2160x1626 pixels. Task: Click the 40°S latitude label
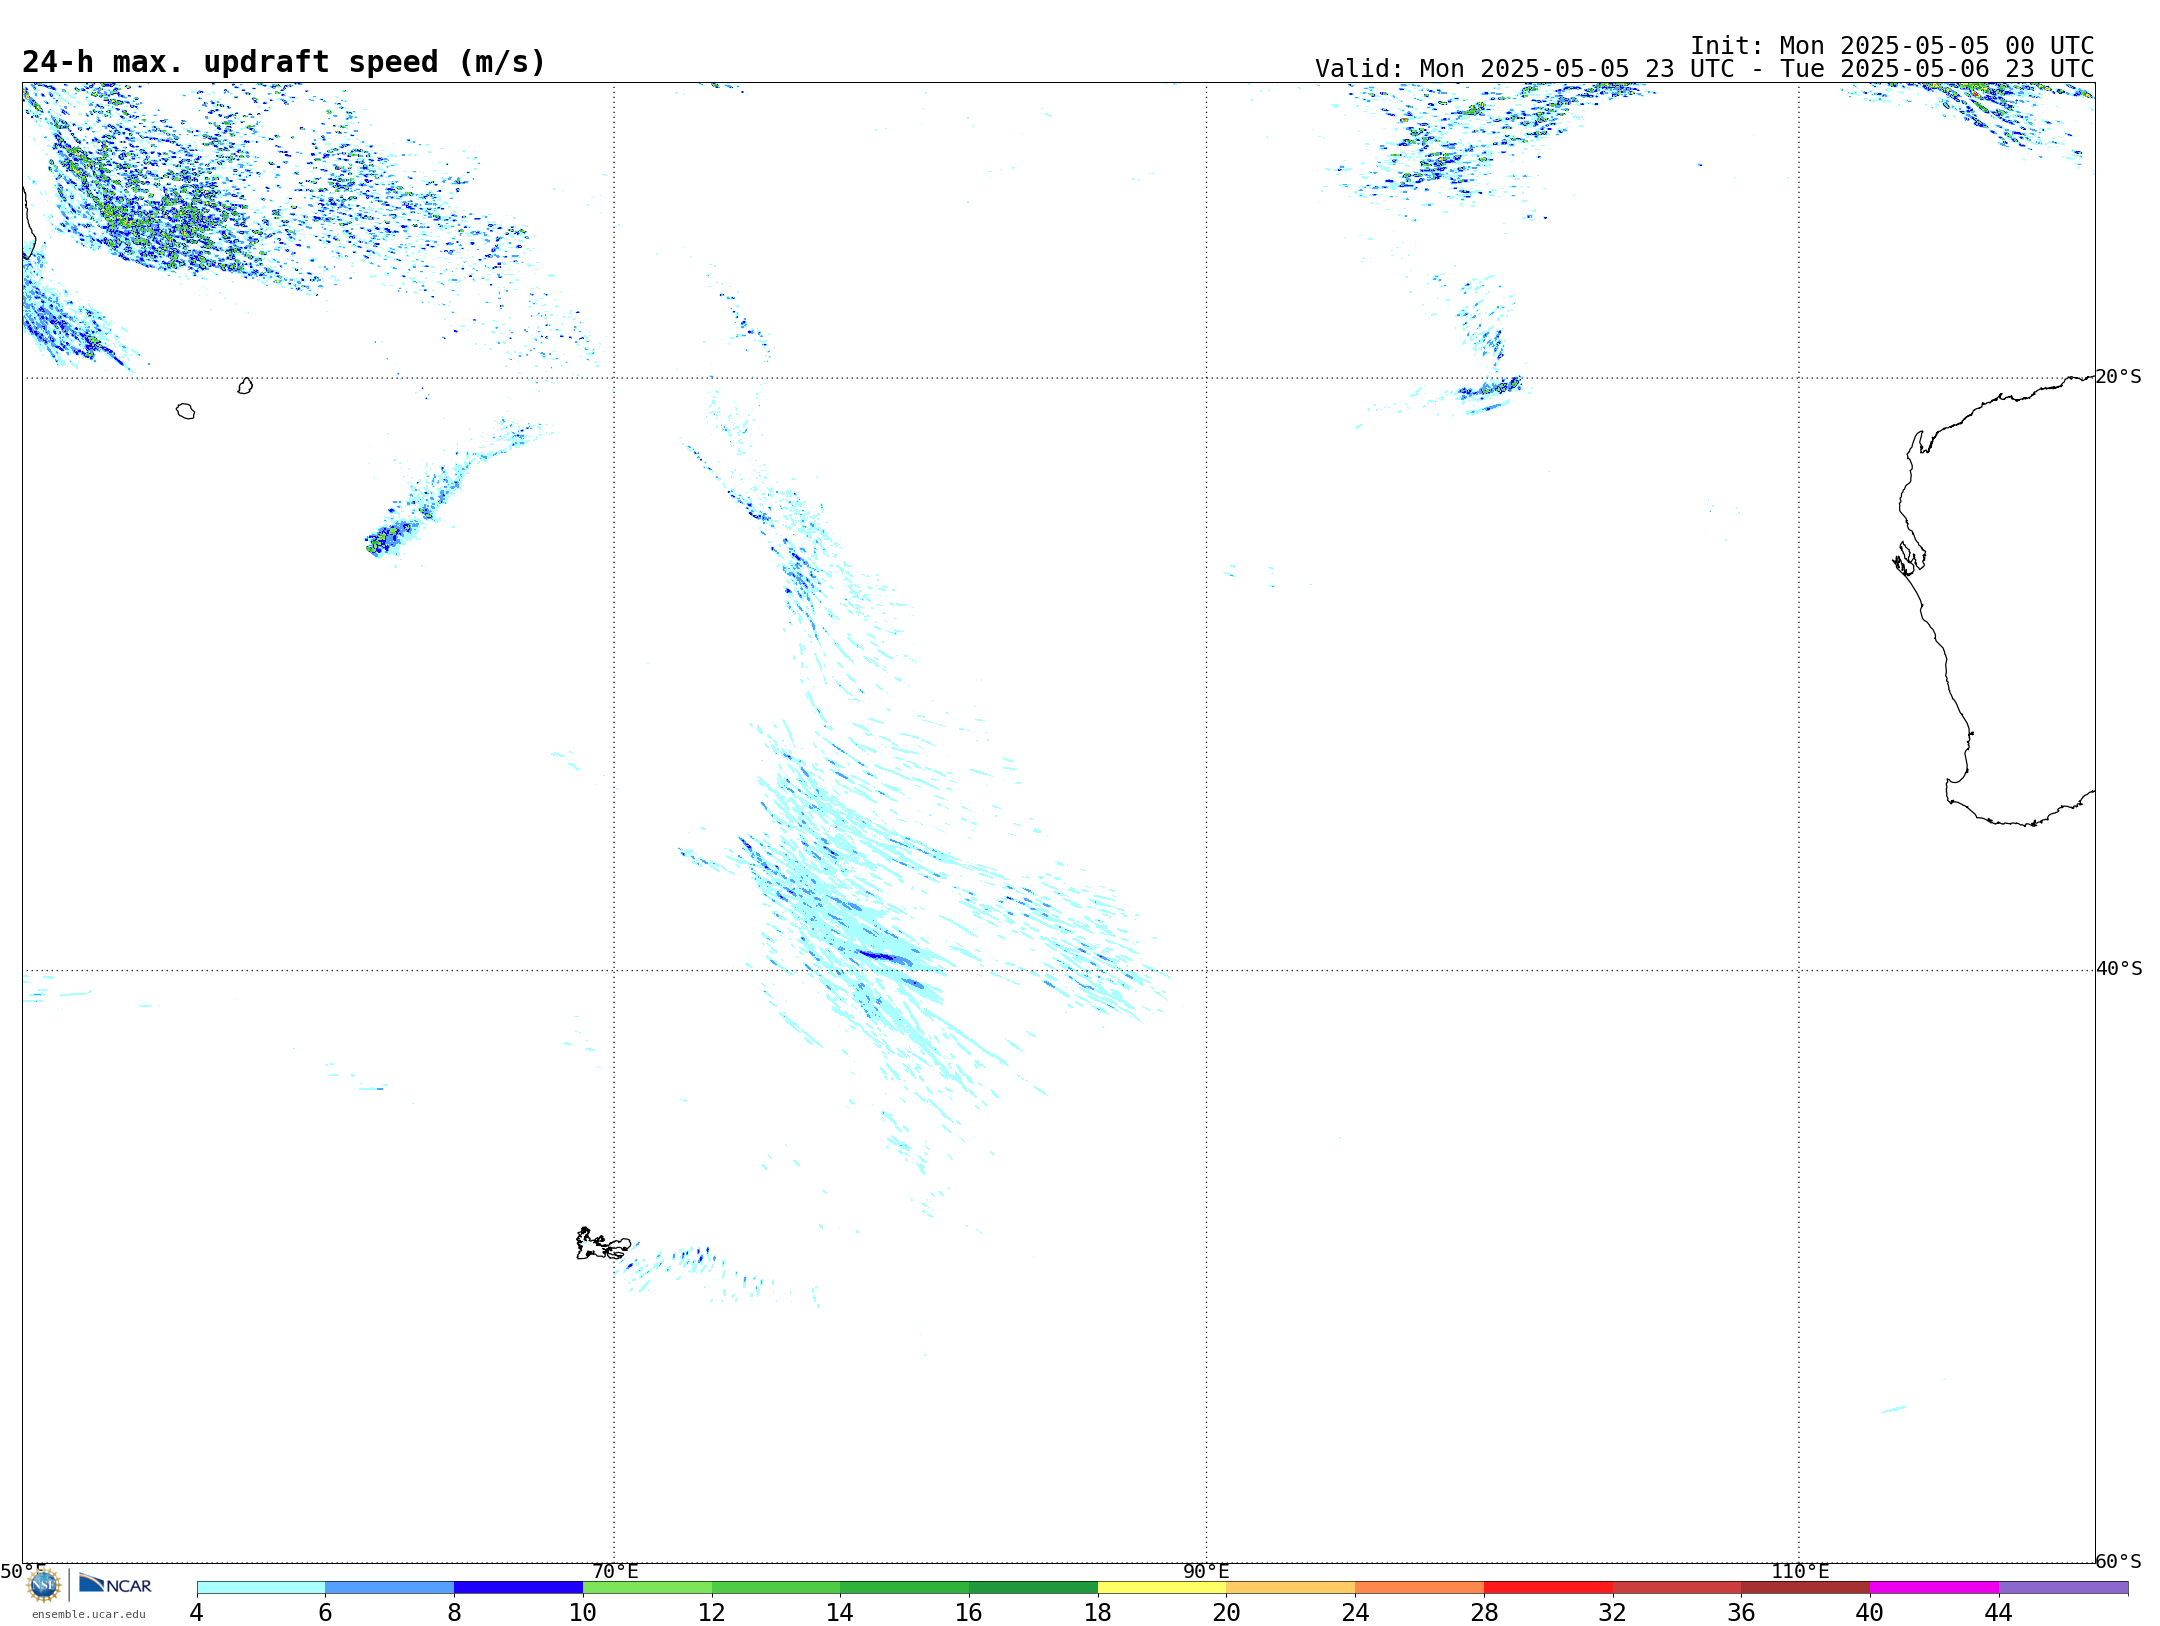[2119, 969]
